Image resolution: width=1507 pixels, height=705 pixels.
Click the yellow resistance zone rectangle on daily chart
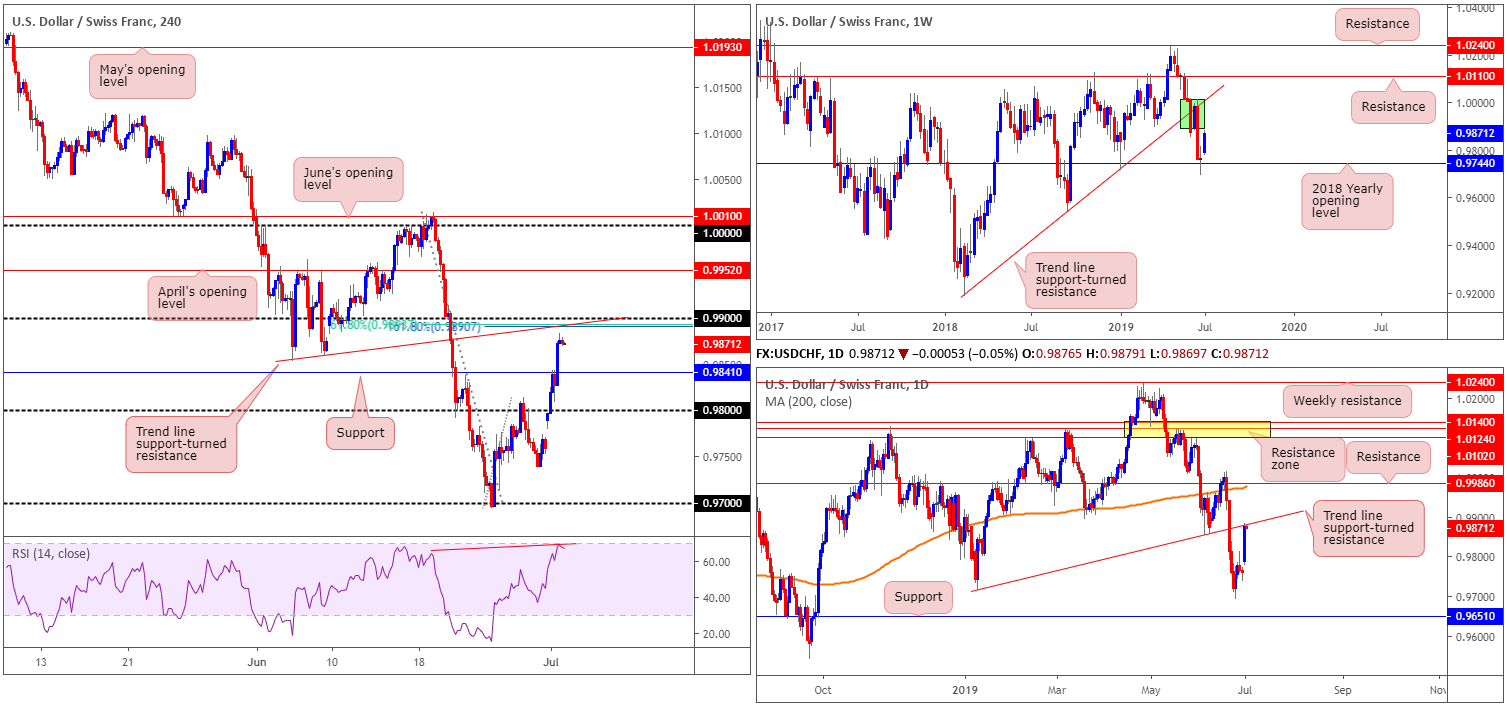[x=1200, y=429]
